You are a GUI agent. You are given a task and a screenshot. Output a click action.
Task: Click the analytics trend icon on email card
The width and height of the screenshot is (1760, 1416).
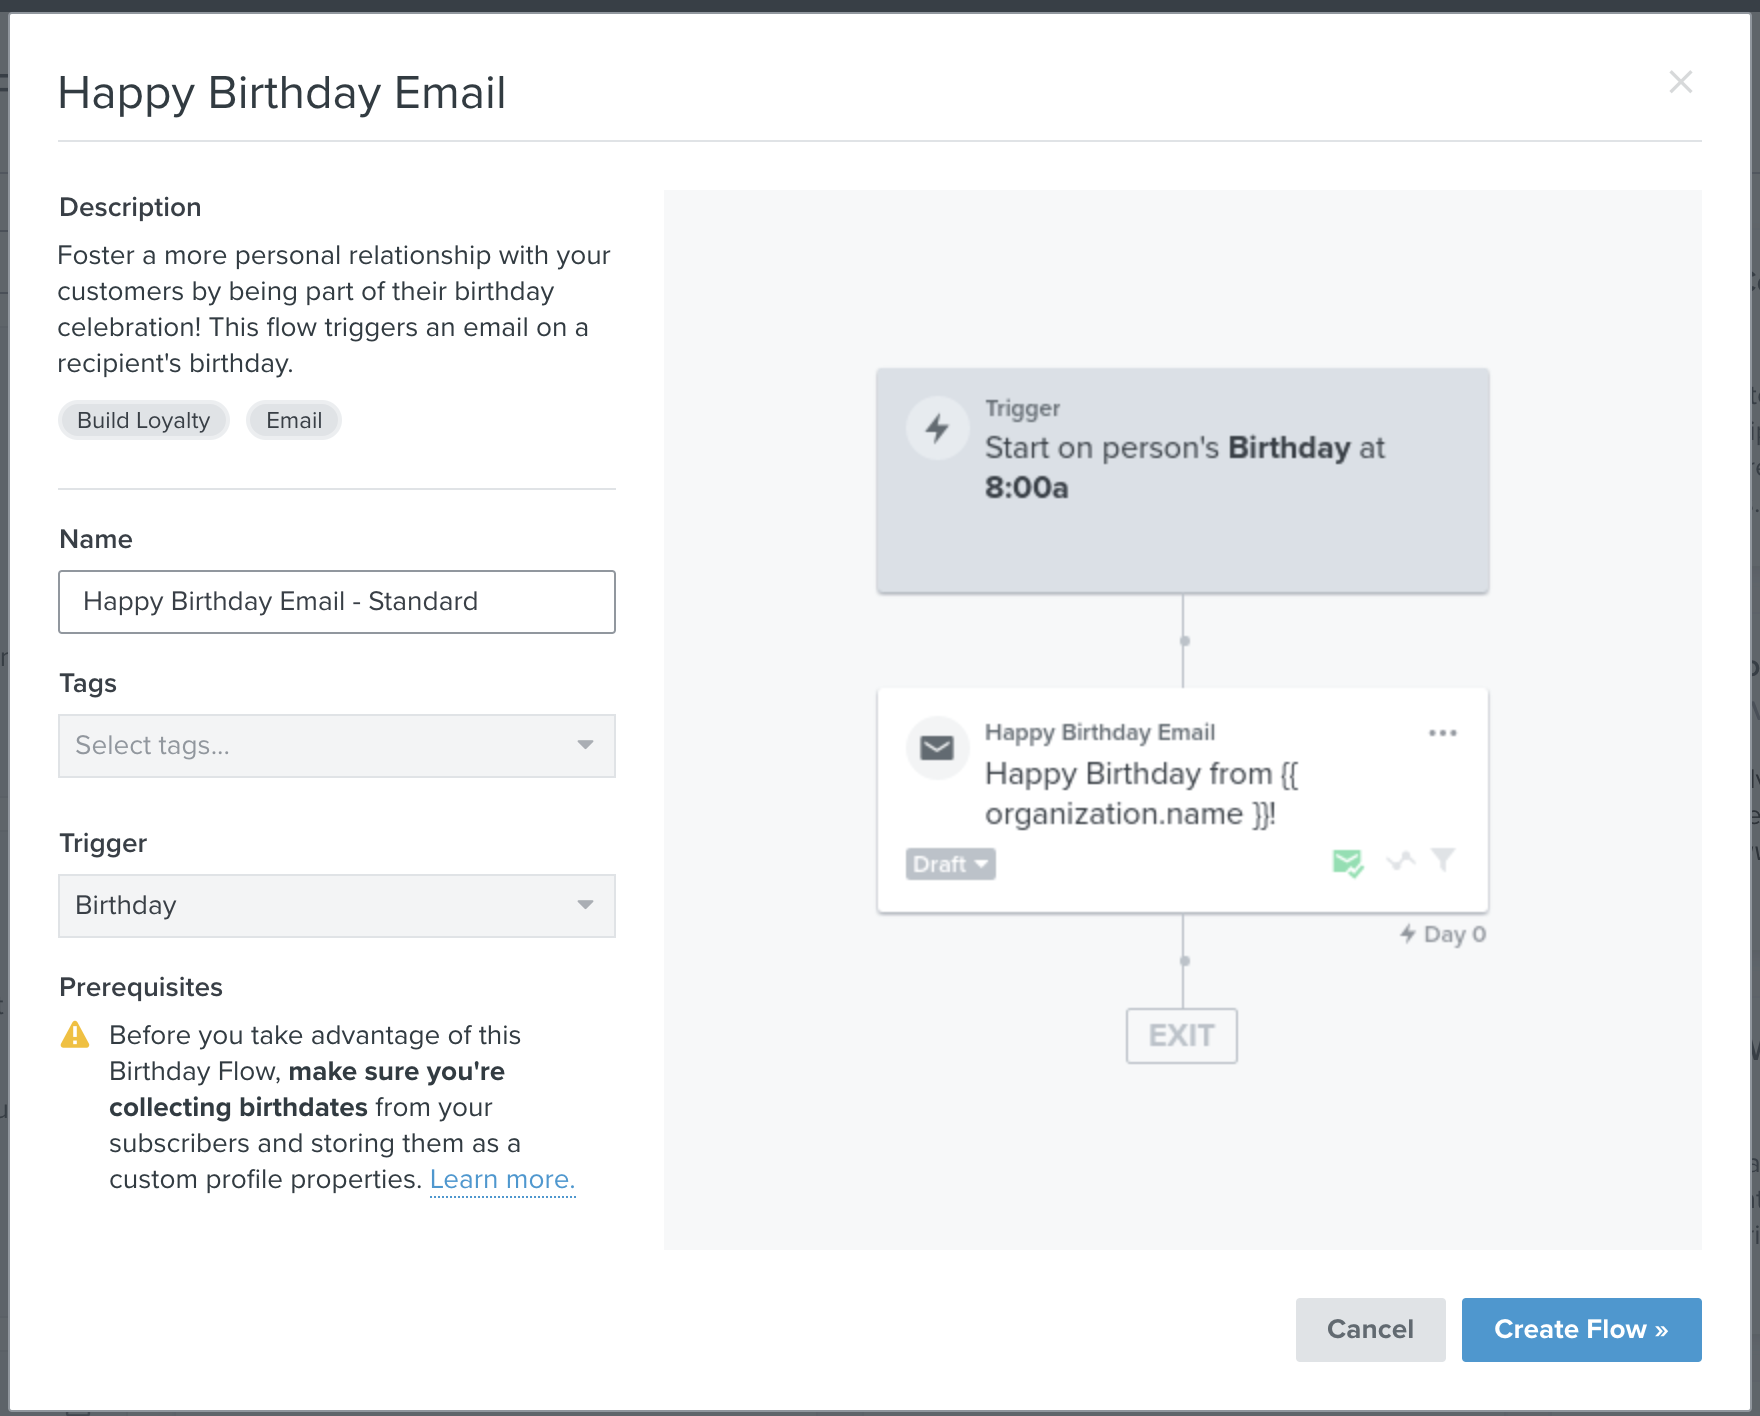[x=1401, y=860]
